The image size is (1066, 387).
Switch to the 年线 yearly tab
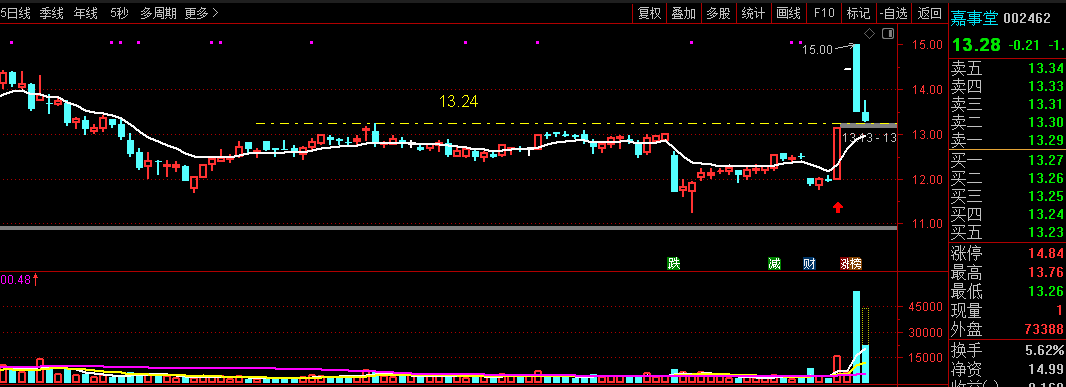(x=85, y=13)
